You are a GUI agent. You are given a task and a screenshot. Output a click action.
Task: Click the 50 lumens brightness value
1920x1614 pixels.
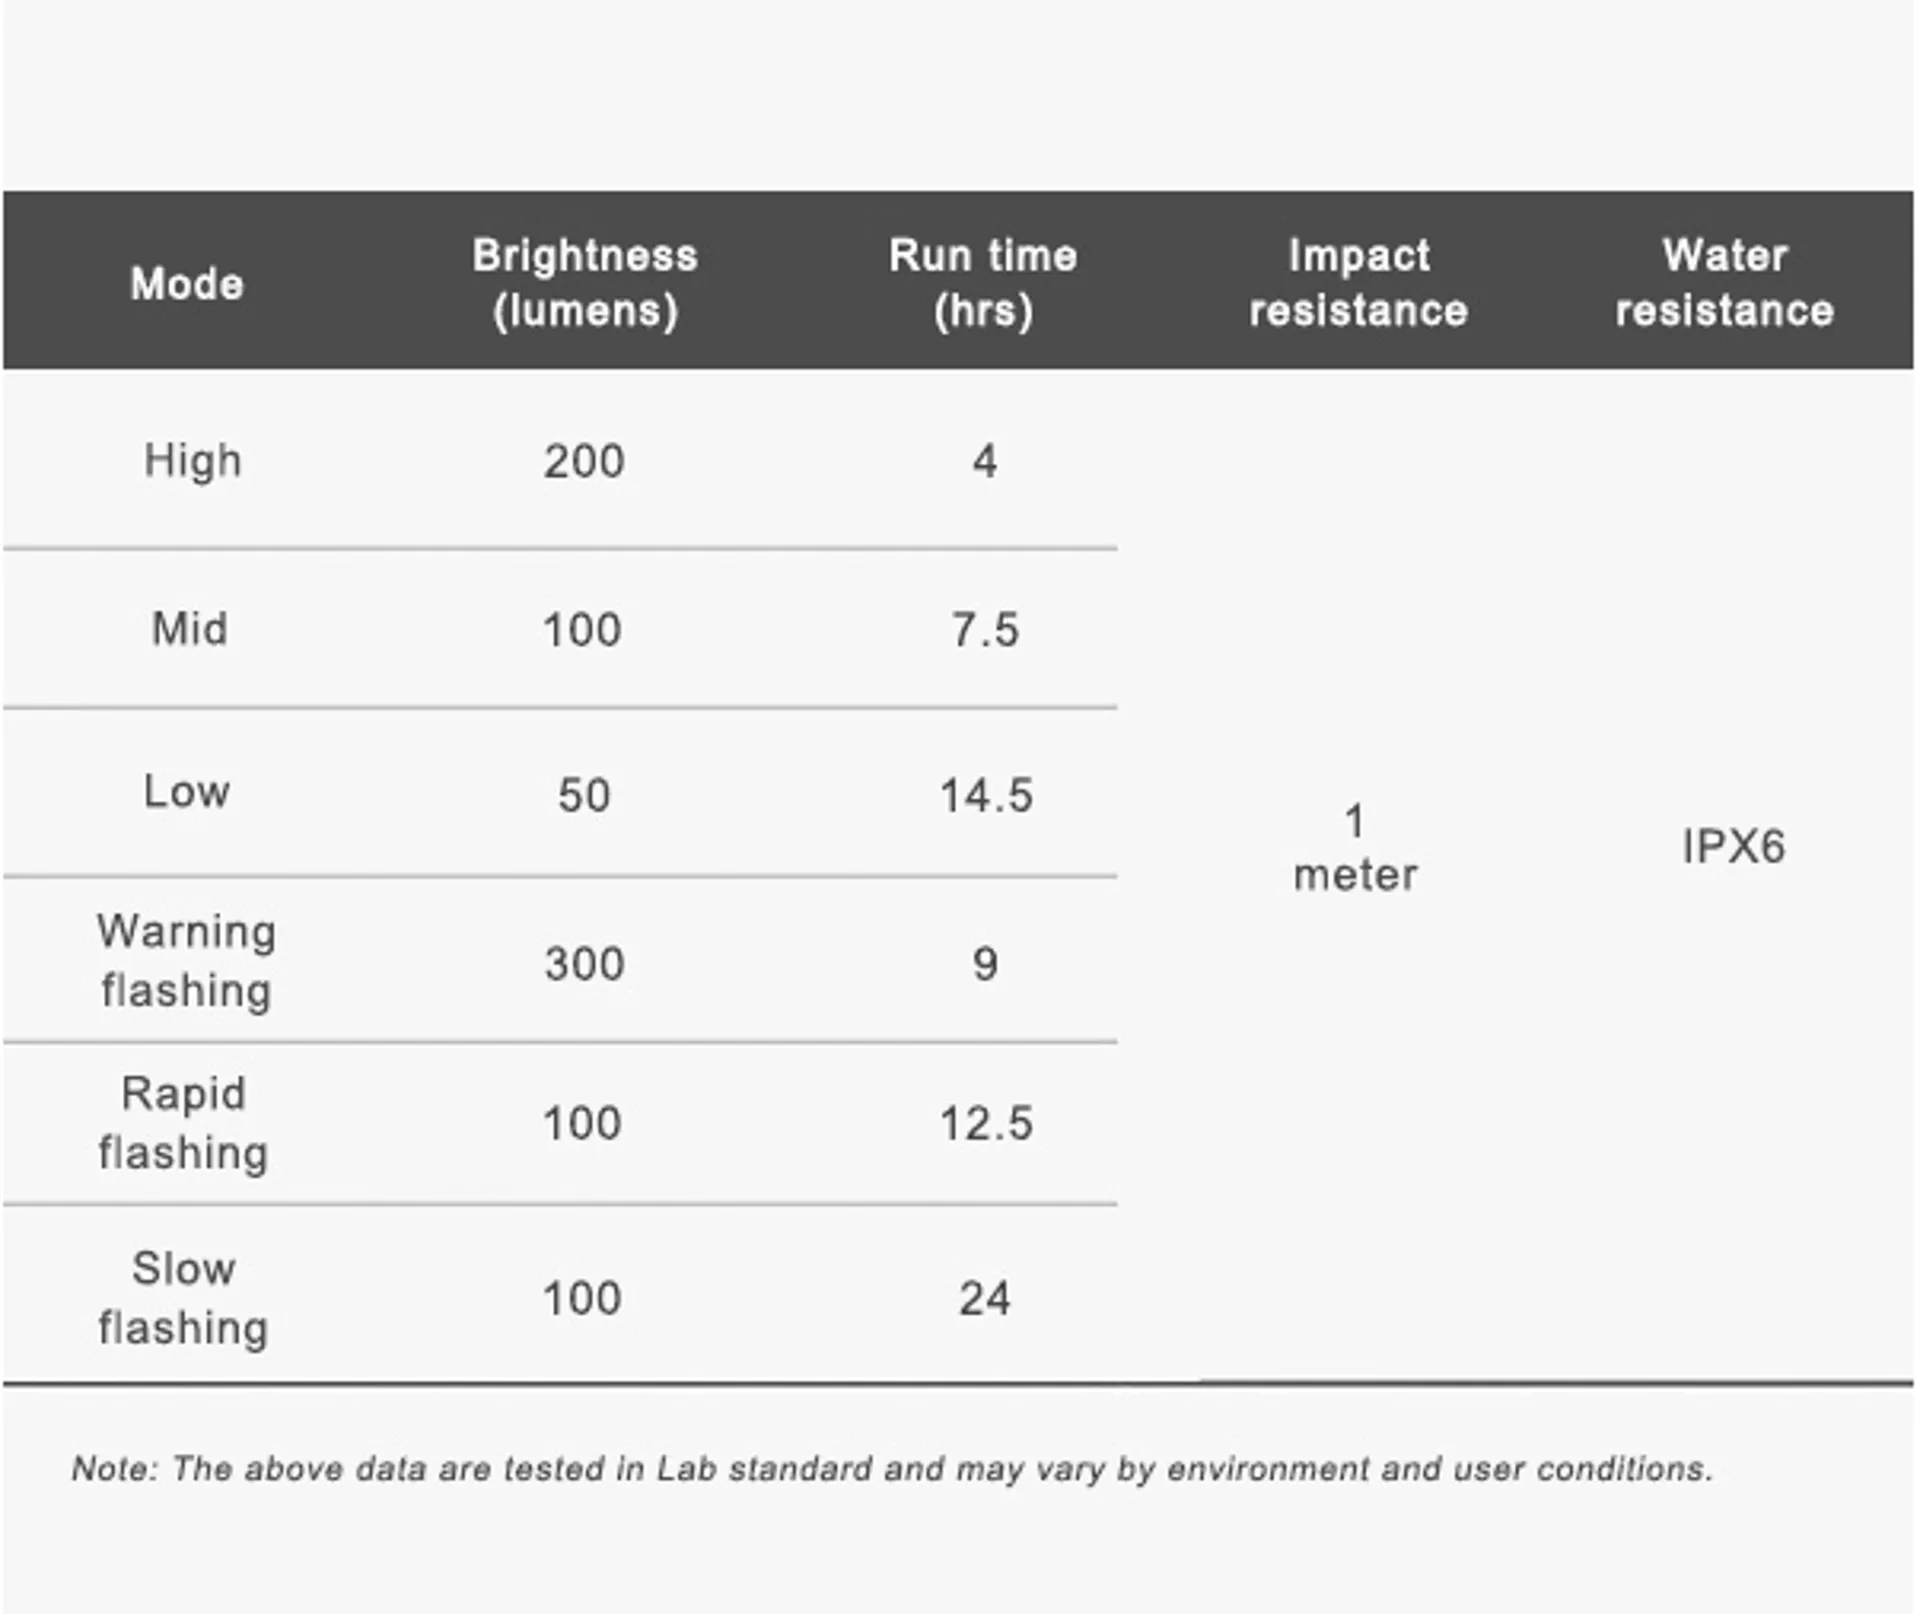(x=584, y=796)
